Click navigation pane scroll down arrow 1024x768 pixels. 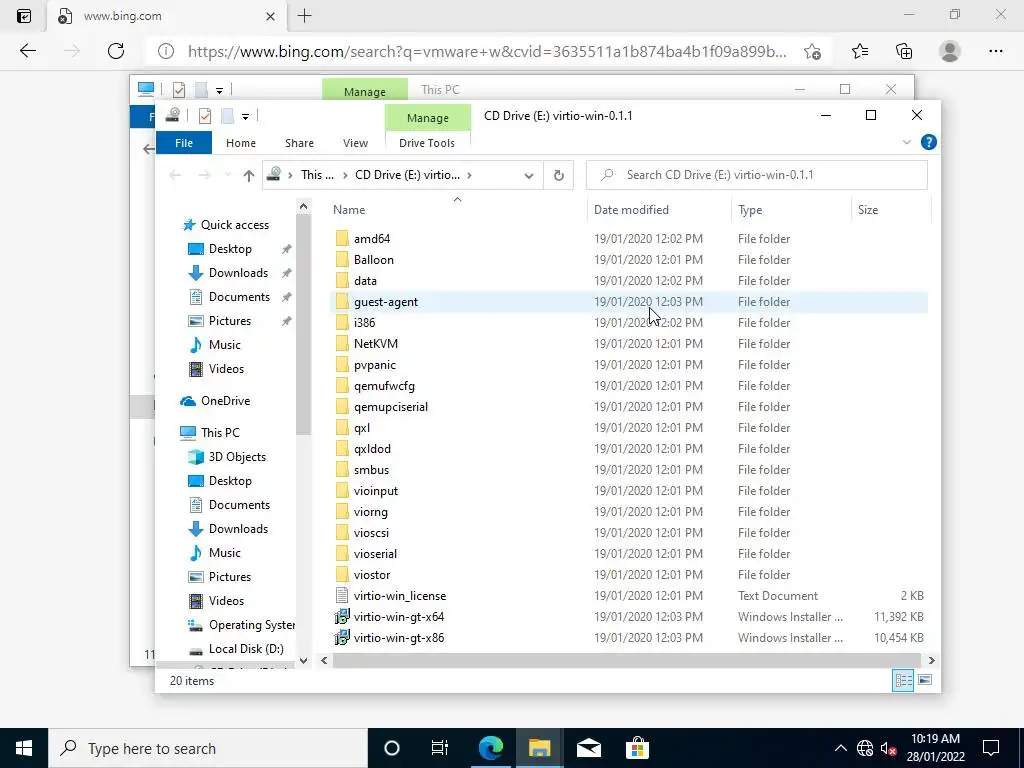(x=303, y=661)
